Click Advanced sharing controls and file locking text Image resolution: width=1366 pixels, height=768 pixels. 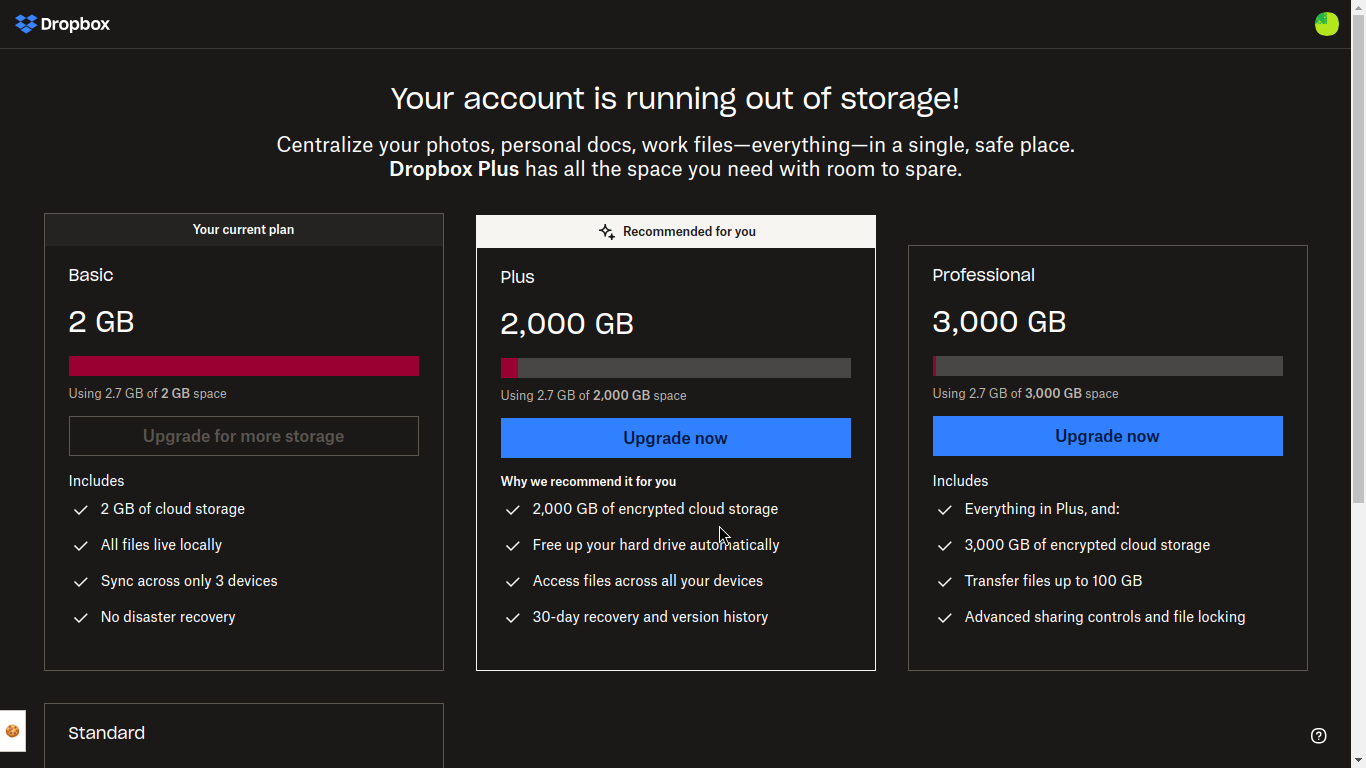1105,617
